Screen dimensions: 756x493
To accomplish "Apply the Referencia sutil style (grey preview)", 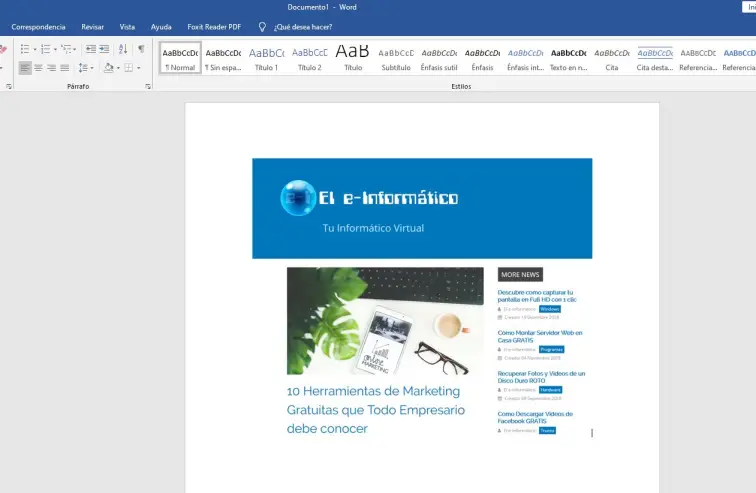I will 698,58.
